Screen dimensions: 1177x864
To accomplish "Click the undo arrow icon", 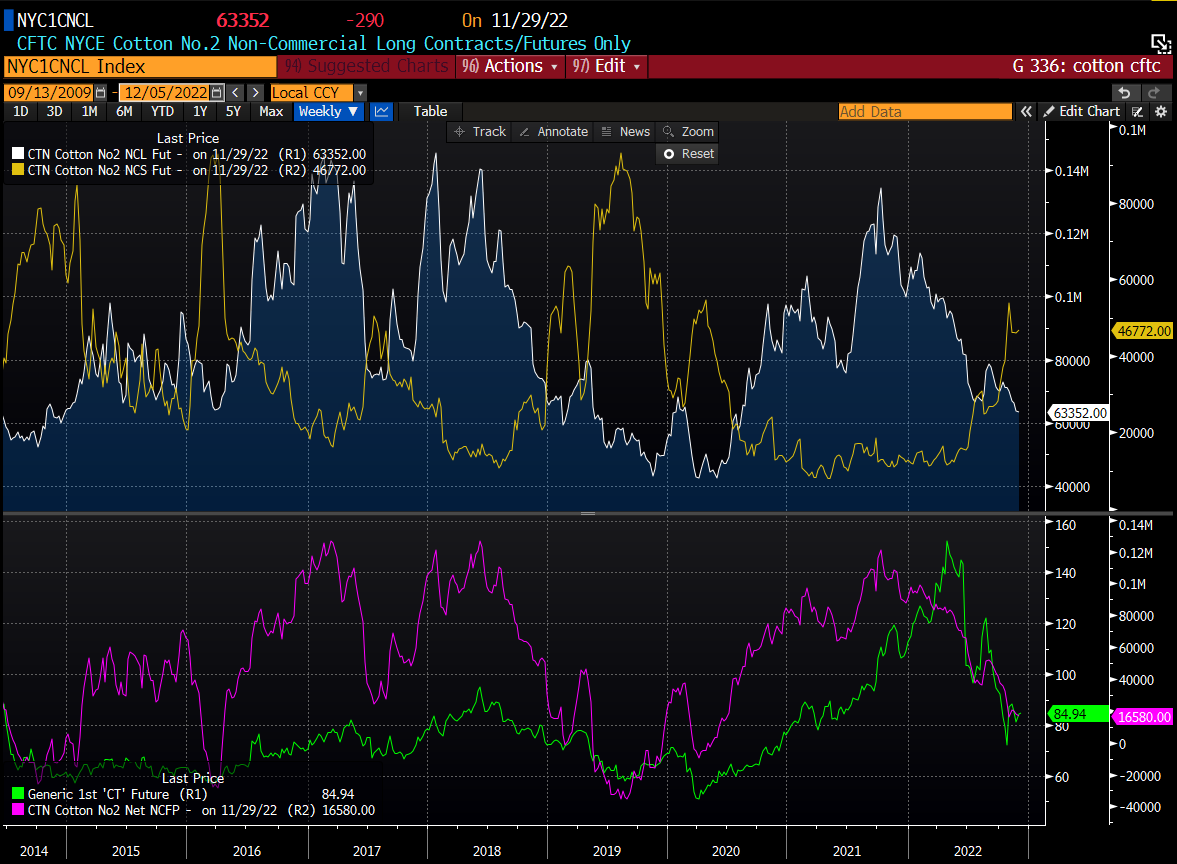I will 1124,92.
